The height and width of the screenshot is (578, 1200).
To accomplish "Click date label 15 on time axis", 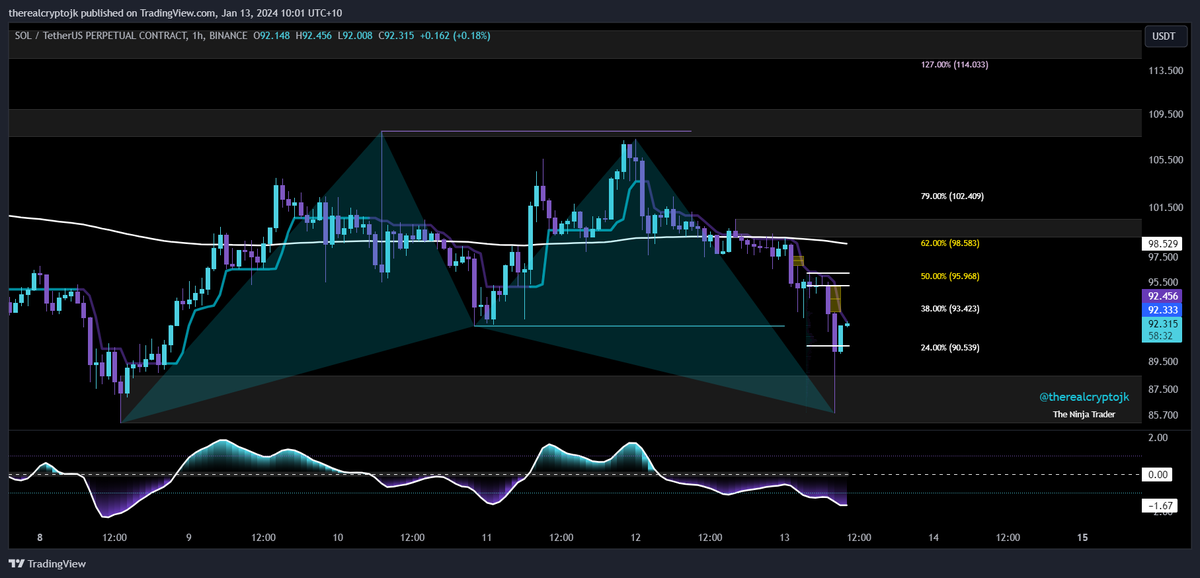I will point(1083,537).
